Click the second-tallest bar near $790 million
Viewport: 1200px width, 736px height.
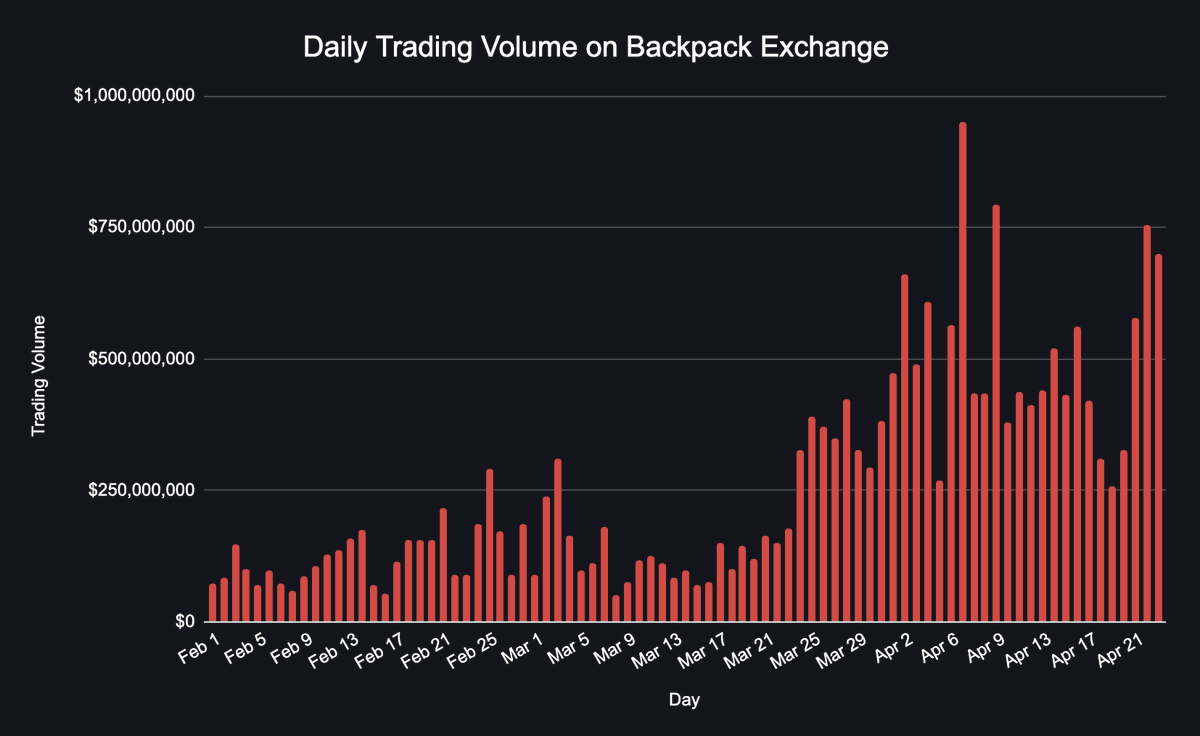(x=996, y=413)
